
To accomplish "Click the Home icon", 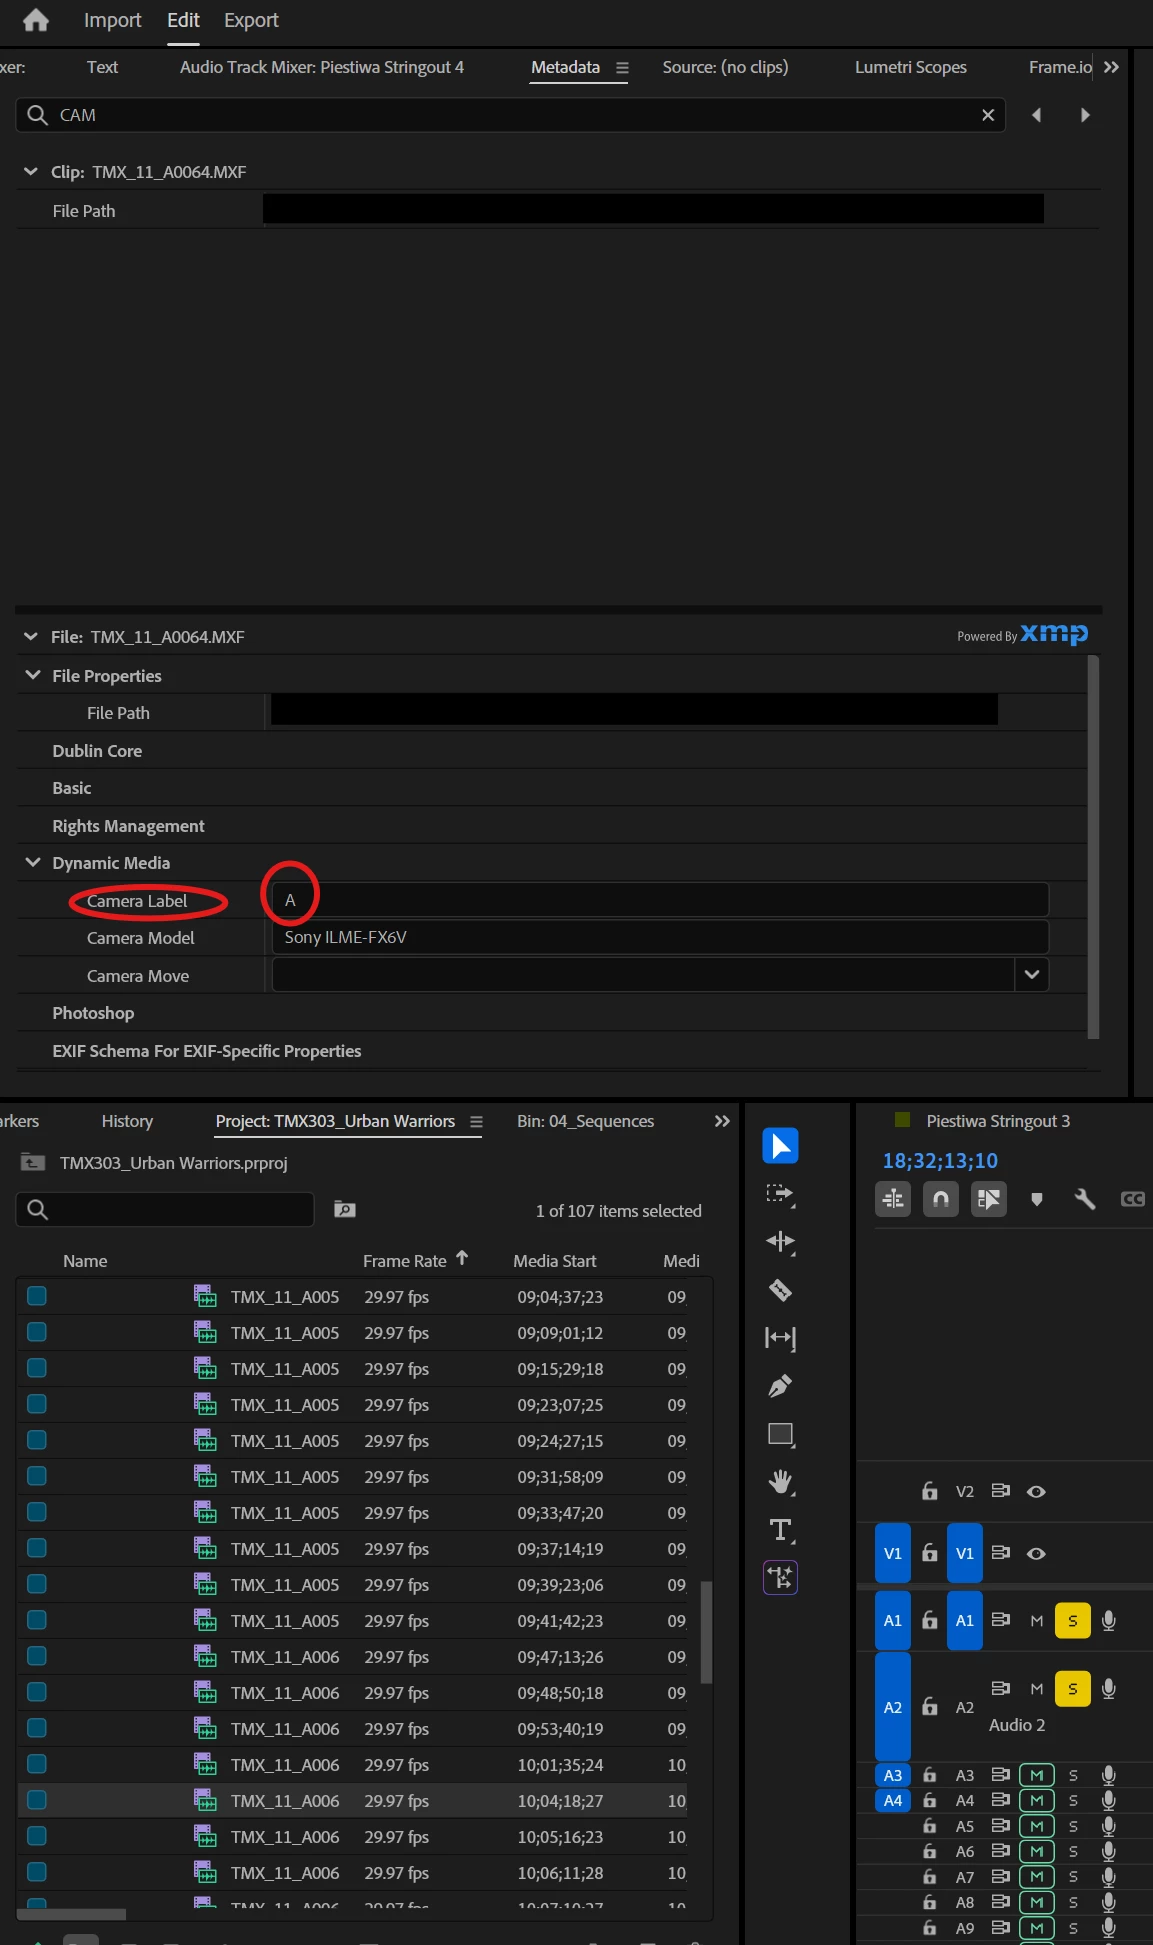I will 36,20.
